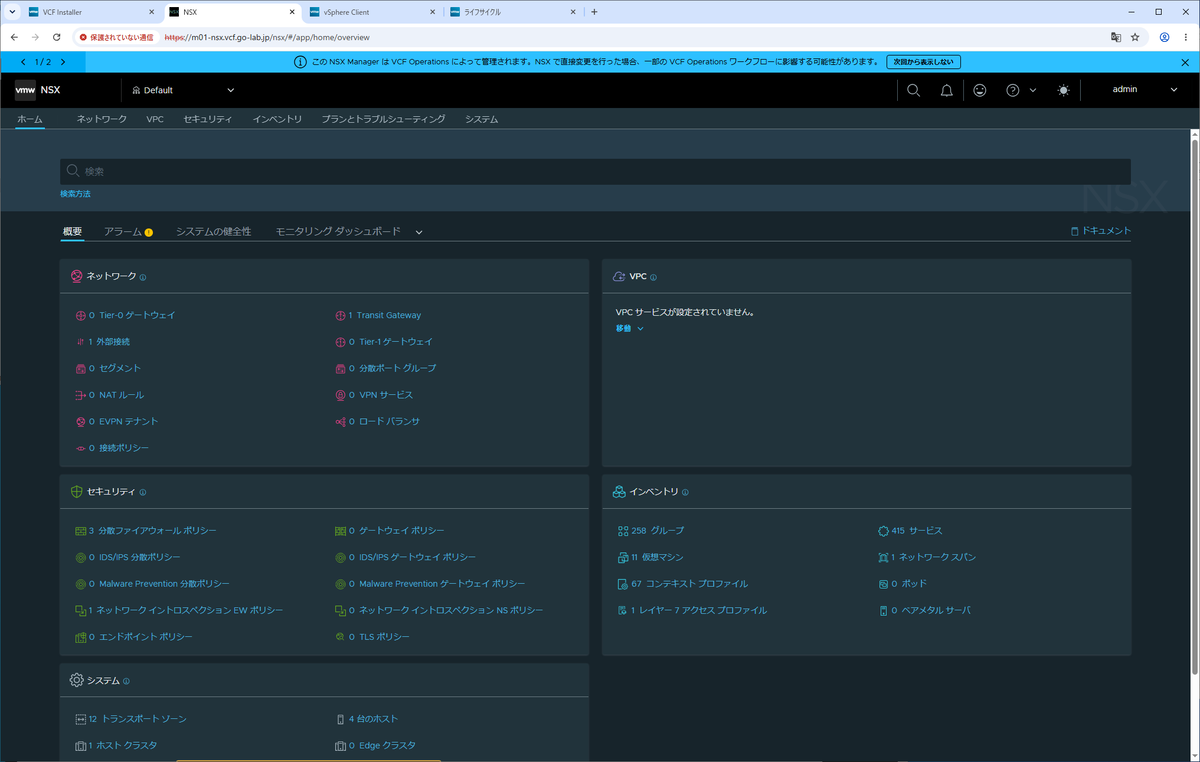Click the 415 サービス icon
1200x762 pixels.
[883, 531]
